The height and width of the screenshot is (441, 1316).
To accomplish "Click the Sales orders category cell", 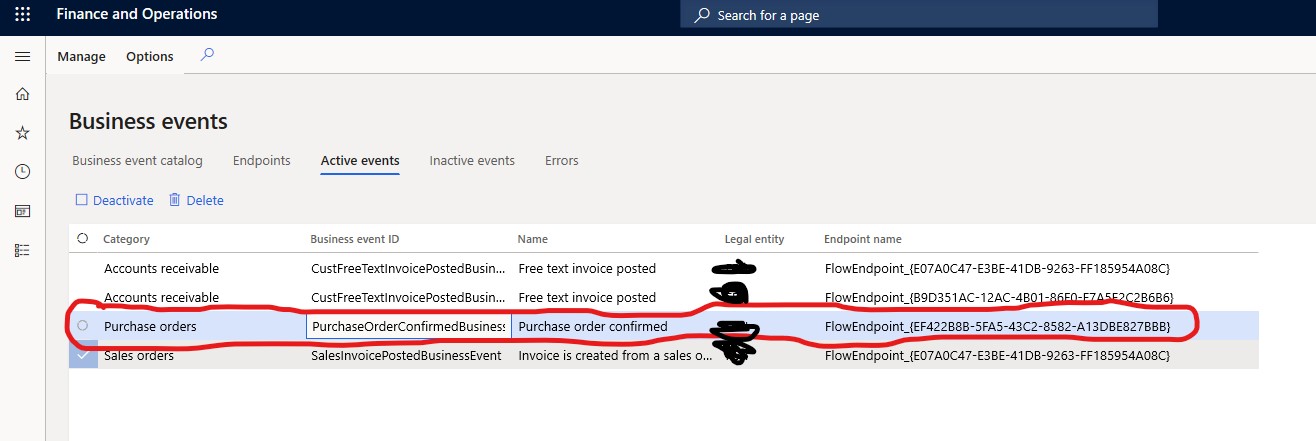I will tap(139, 355).
